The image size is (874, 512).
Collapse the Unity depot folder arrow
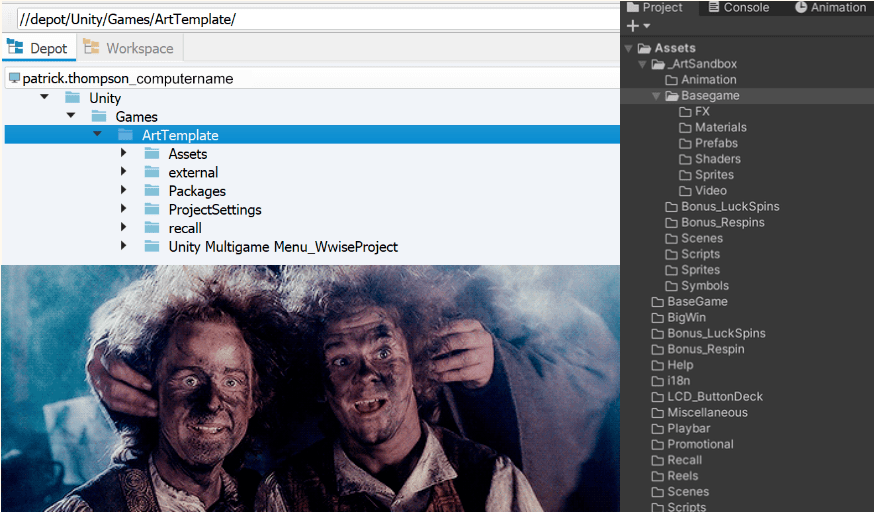pyautogui.click(x=45, y=97)
